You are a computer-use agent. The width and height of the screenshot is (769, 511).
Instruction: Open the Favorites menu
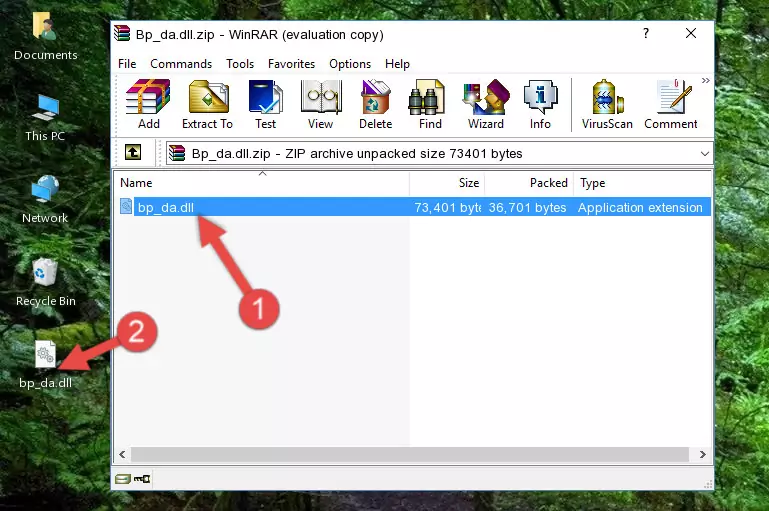click(291, 64)
